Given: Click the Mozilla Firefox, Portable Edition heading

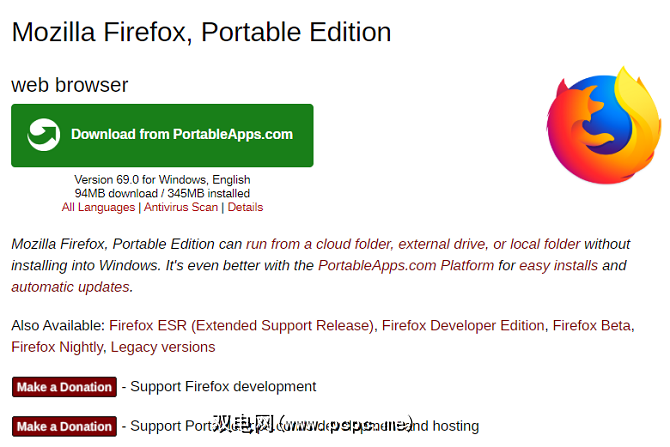Looking at the screenshot, I should point(201,32).
